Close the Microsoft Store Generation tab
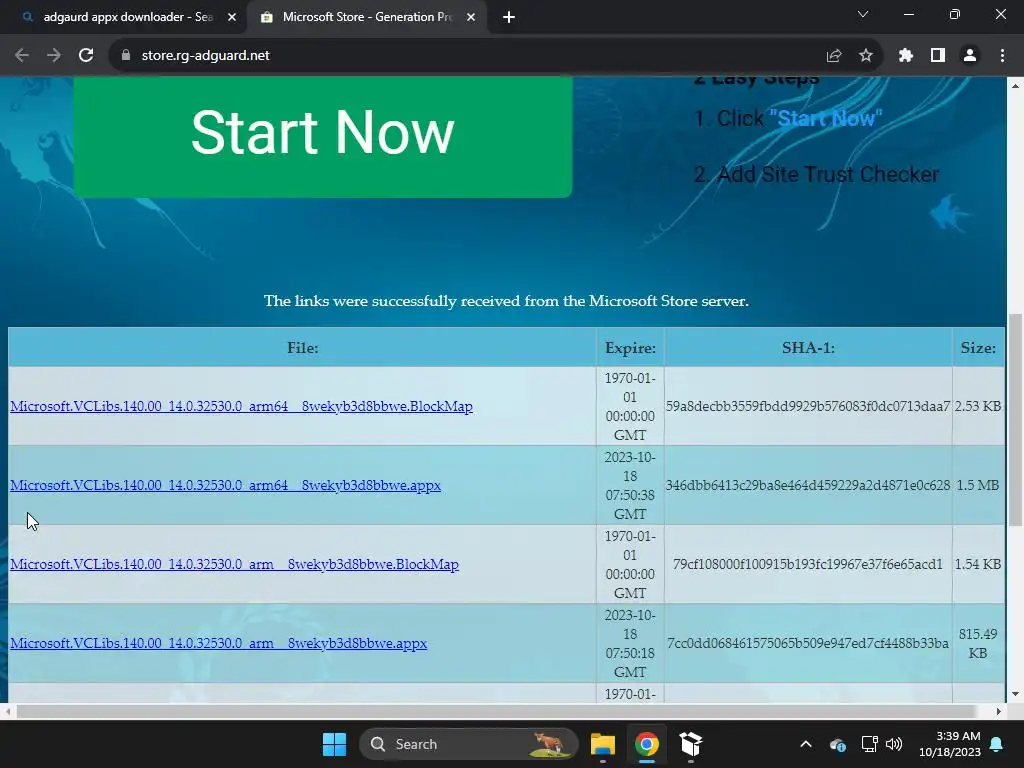 click(x=471, y=18)
